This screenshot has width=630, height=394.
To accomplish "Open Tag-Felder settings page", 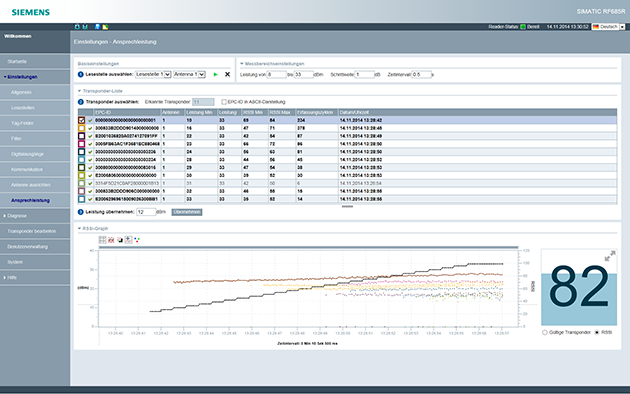I will click(22, 124).
